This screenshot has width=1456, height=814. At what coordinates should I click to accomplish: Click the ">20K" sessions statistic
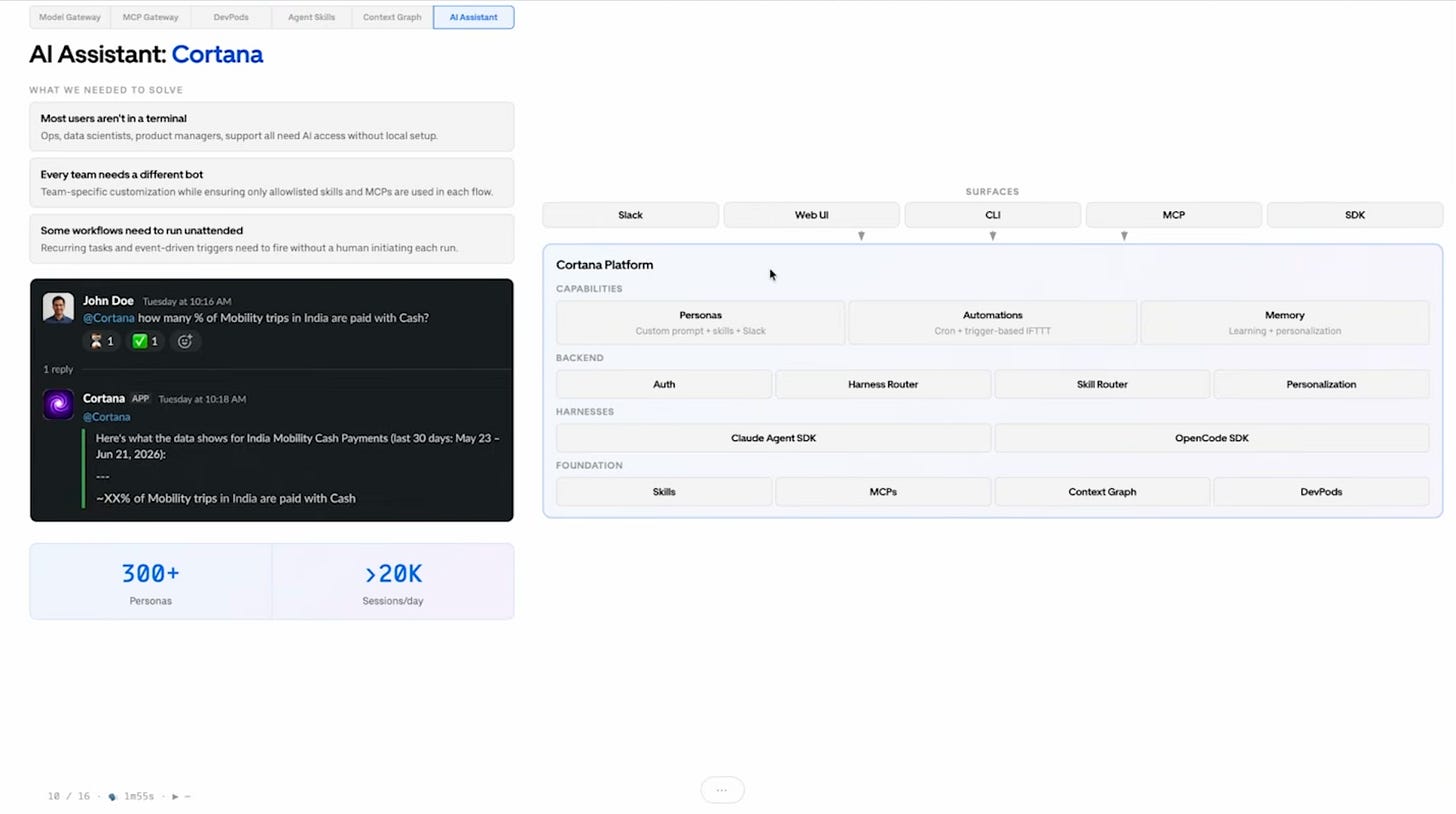(x=393, y=574)
